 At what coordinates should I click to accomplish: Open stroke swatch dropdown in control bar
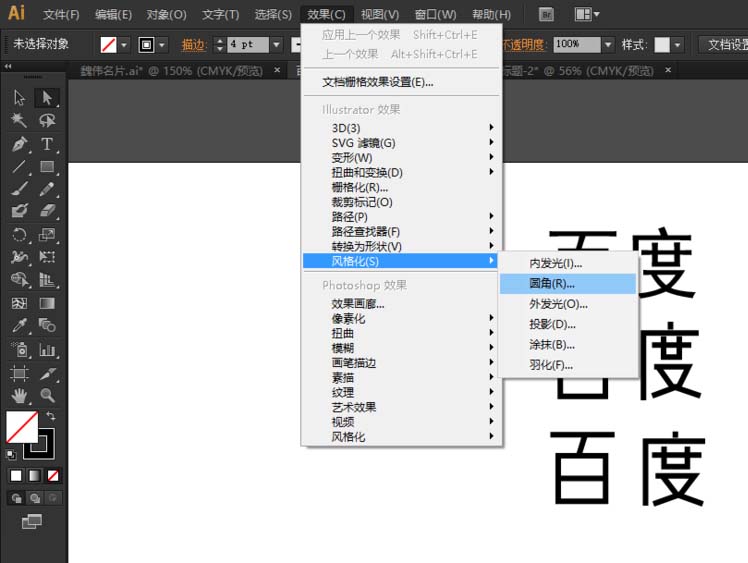coord(162,45)
